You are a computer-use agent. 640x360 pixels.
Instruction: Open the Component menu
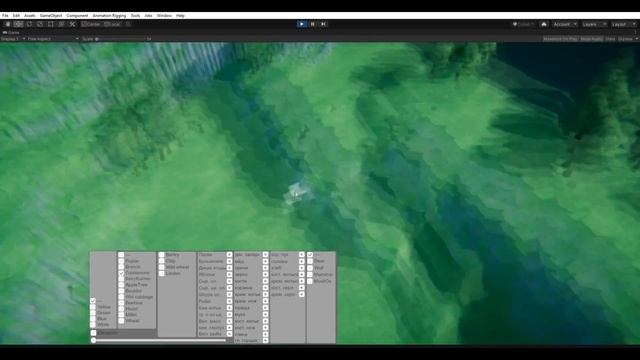77,16
